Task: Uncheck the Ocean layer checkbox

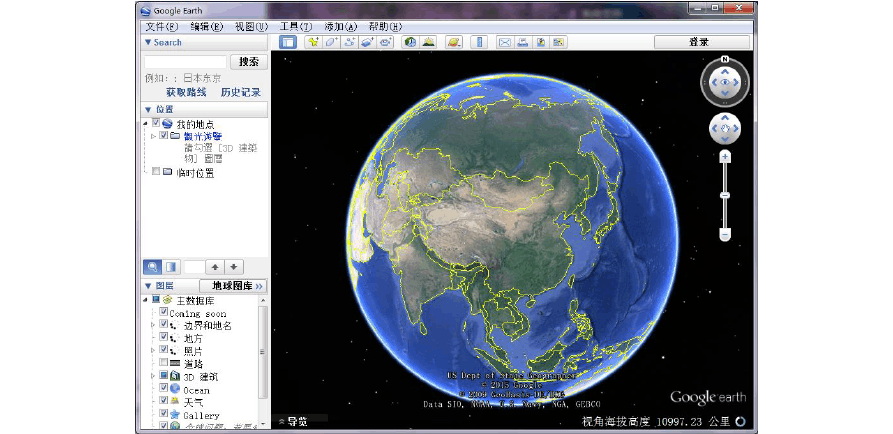Action: coord(164,388)
